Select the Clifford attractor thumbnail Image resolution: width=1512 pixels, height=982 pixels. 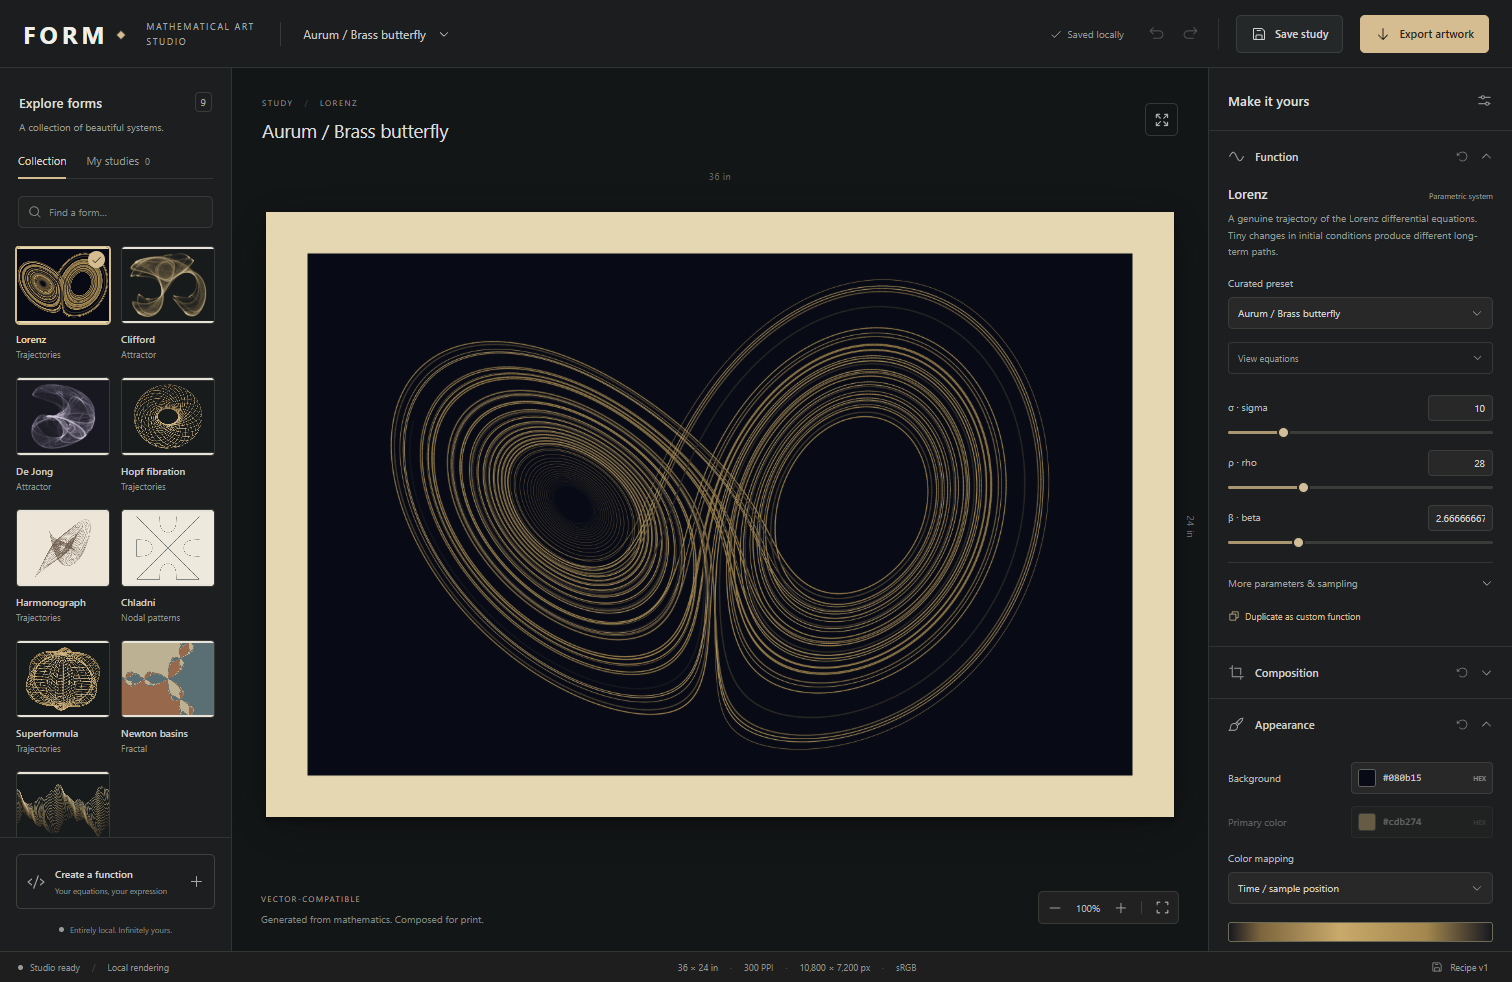tap(168, 285)
